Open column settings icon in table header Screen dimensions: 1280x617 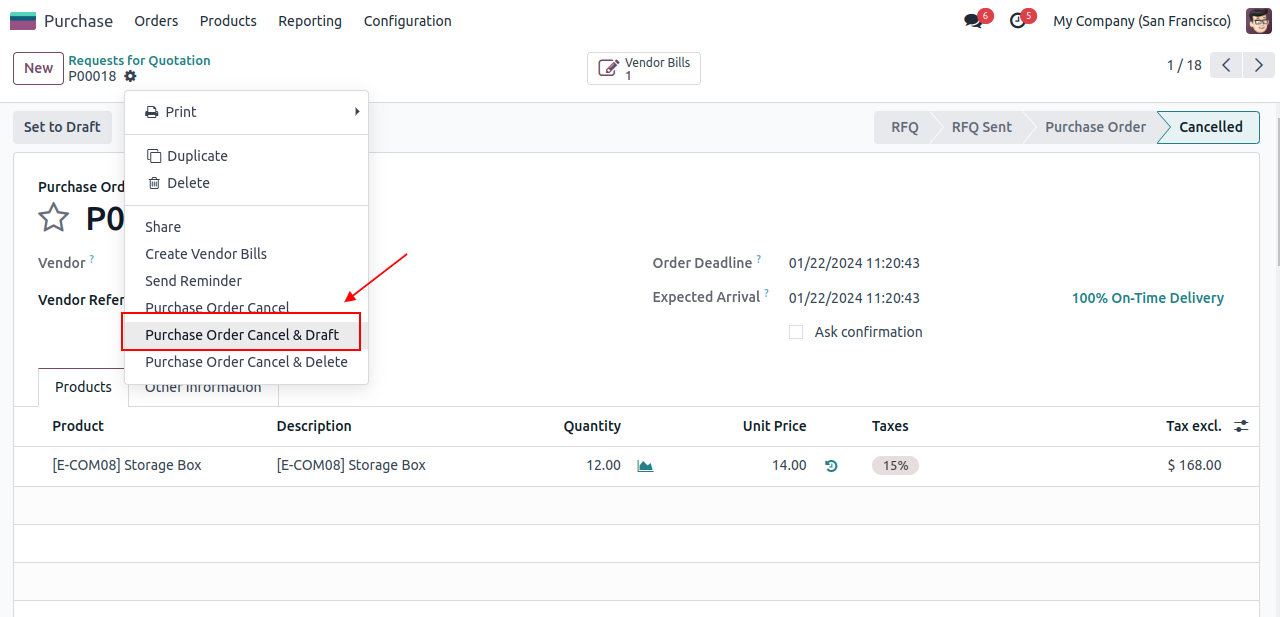pos(1241,426)
